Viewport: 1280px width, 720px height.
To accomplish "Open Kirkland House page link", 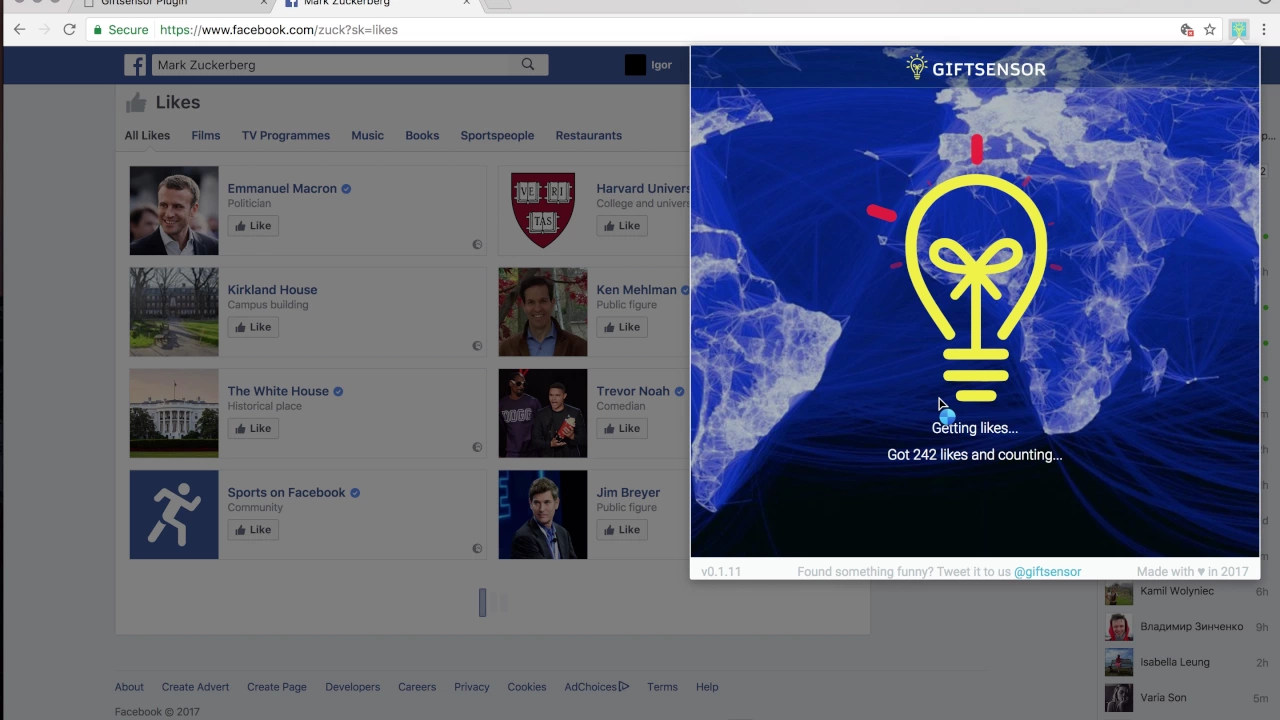I will [x=272, y=290].
